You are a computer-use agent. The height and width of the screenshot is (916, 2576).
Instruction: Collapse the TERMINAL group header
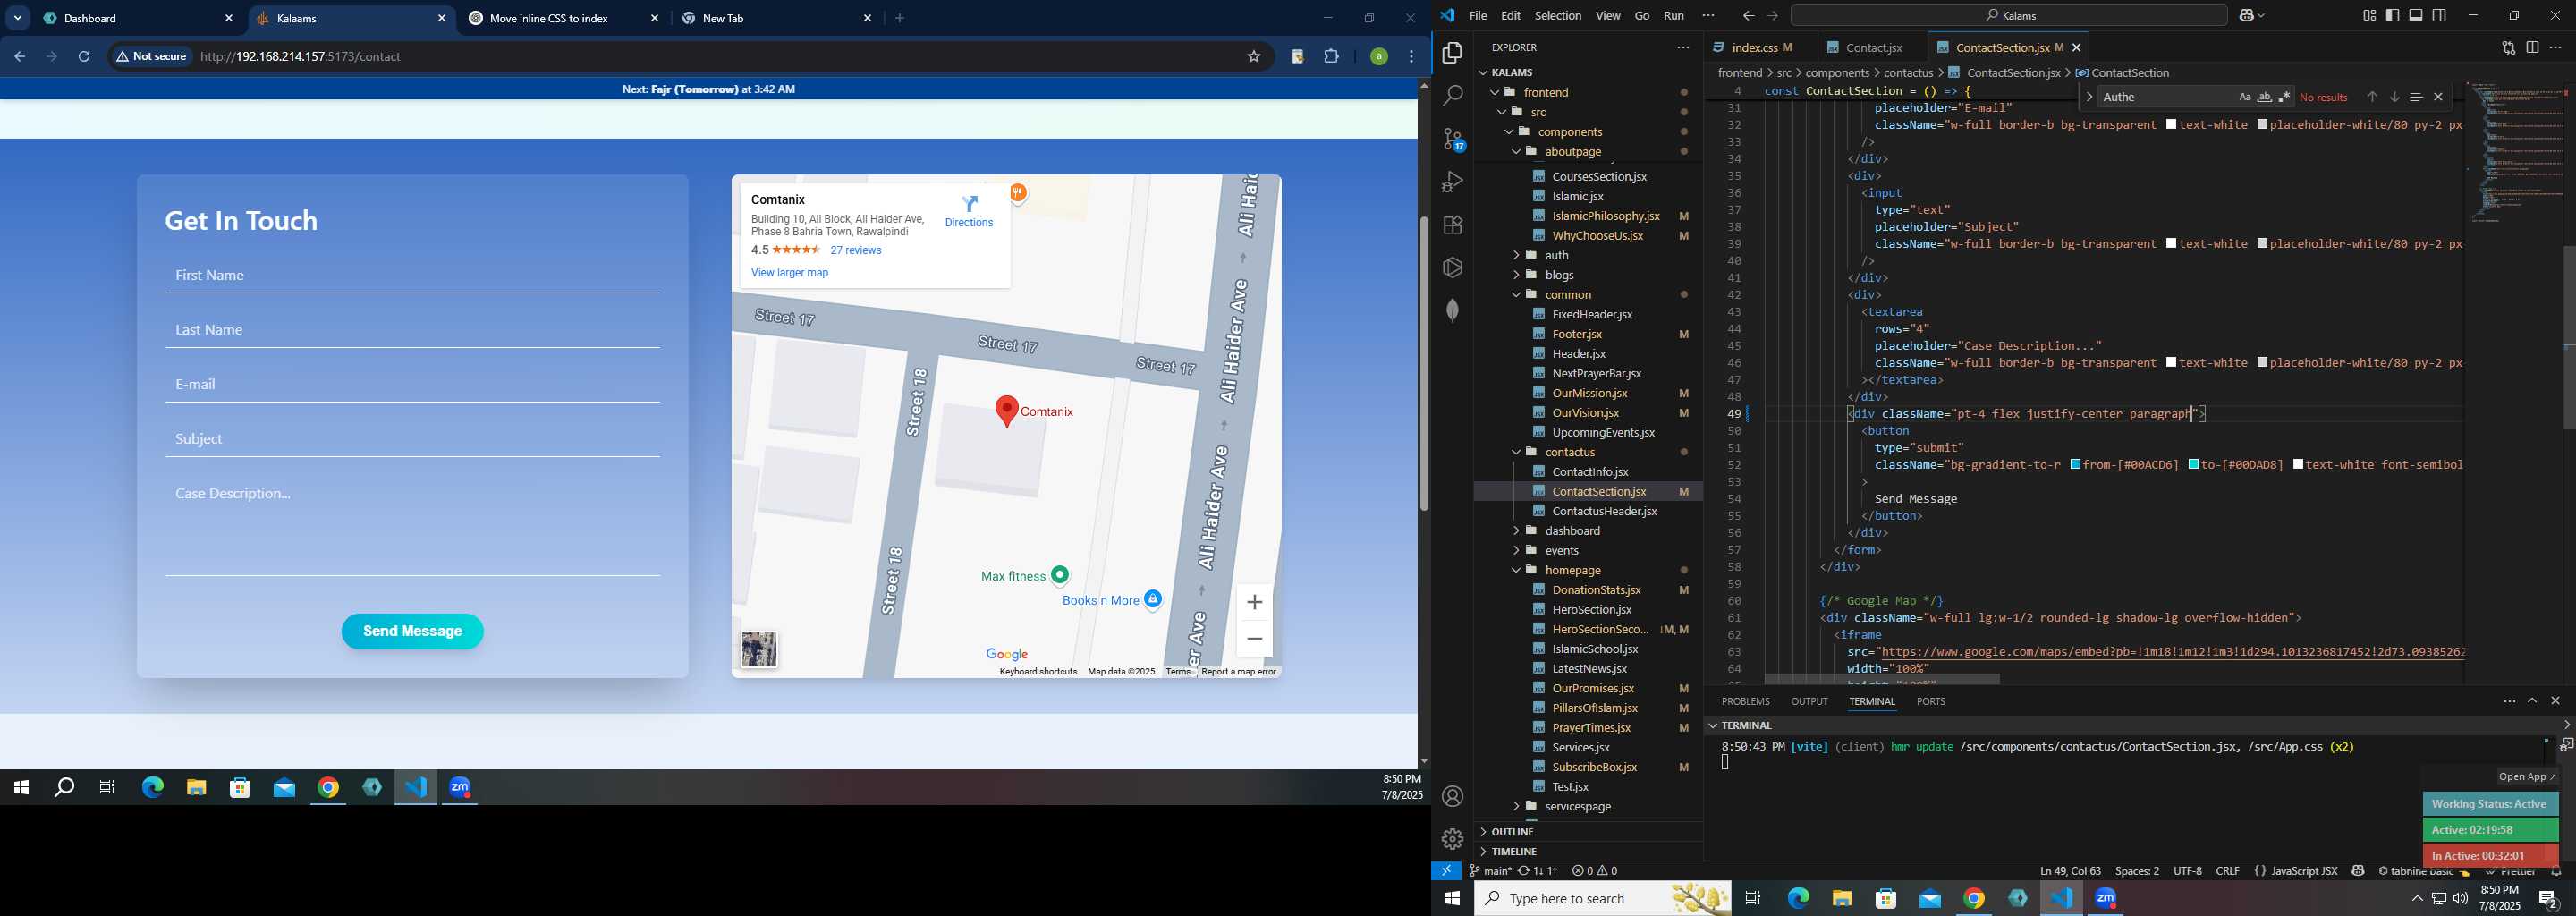point(1713,725)
